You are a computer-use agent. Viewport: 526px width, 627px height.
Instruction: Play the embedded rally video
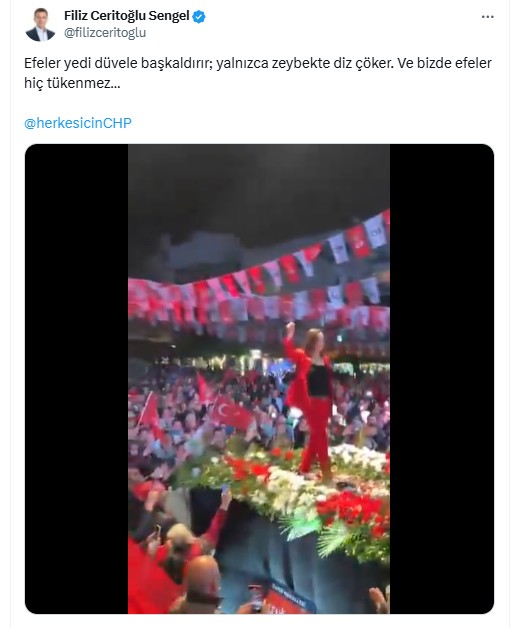[259, 379]
